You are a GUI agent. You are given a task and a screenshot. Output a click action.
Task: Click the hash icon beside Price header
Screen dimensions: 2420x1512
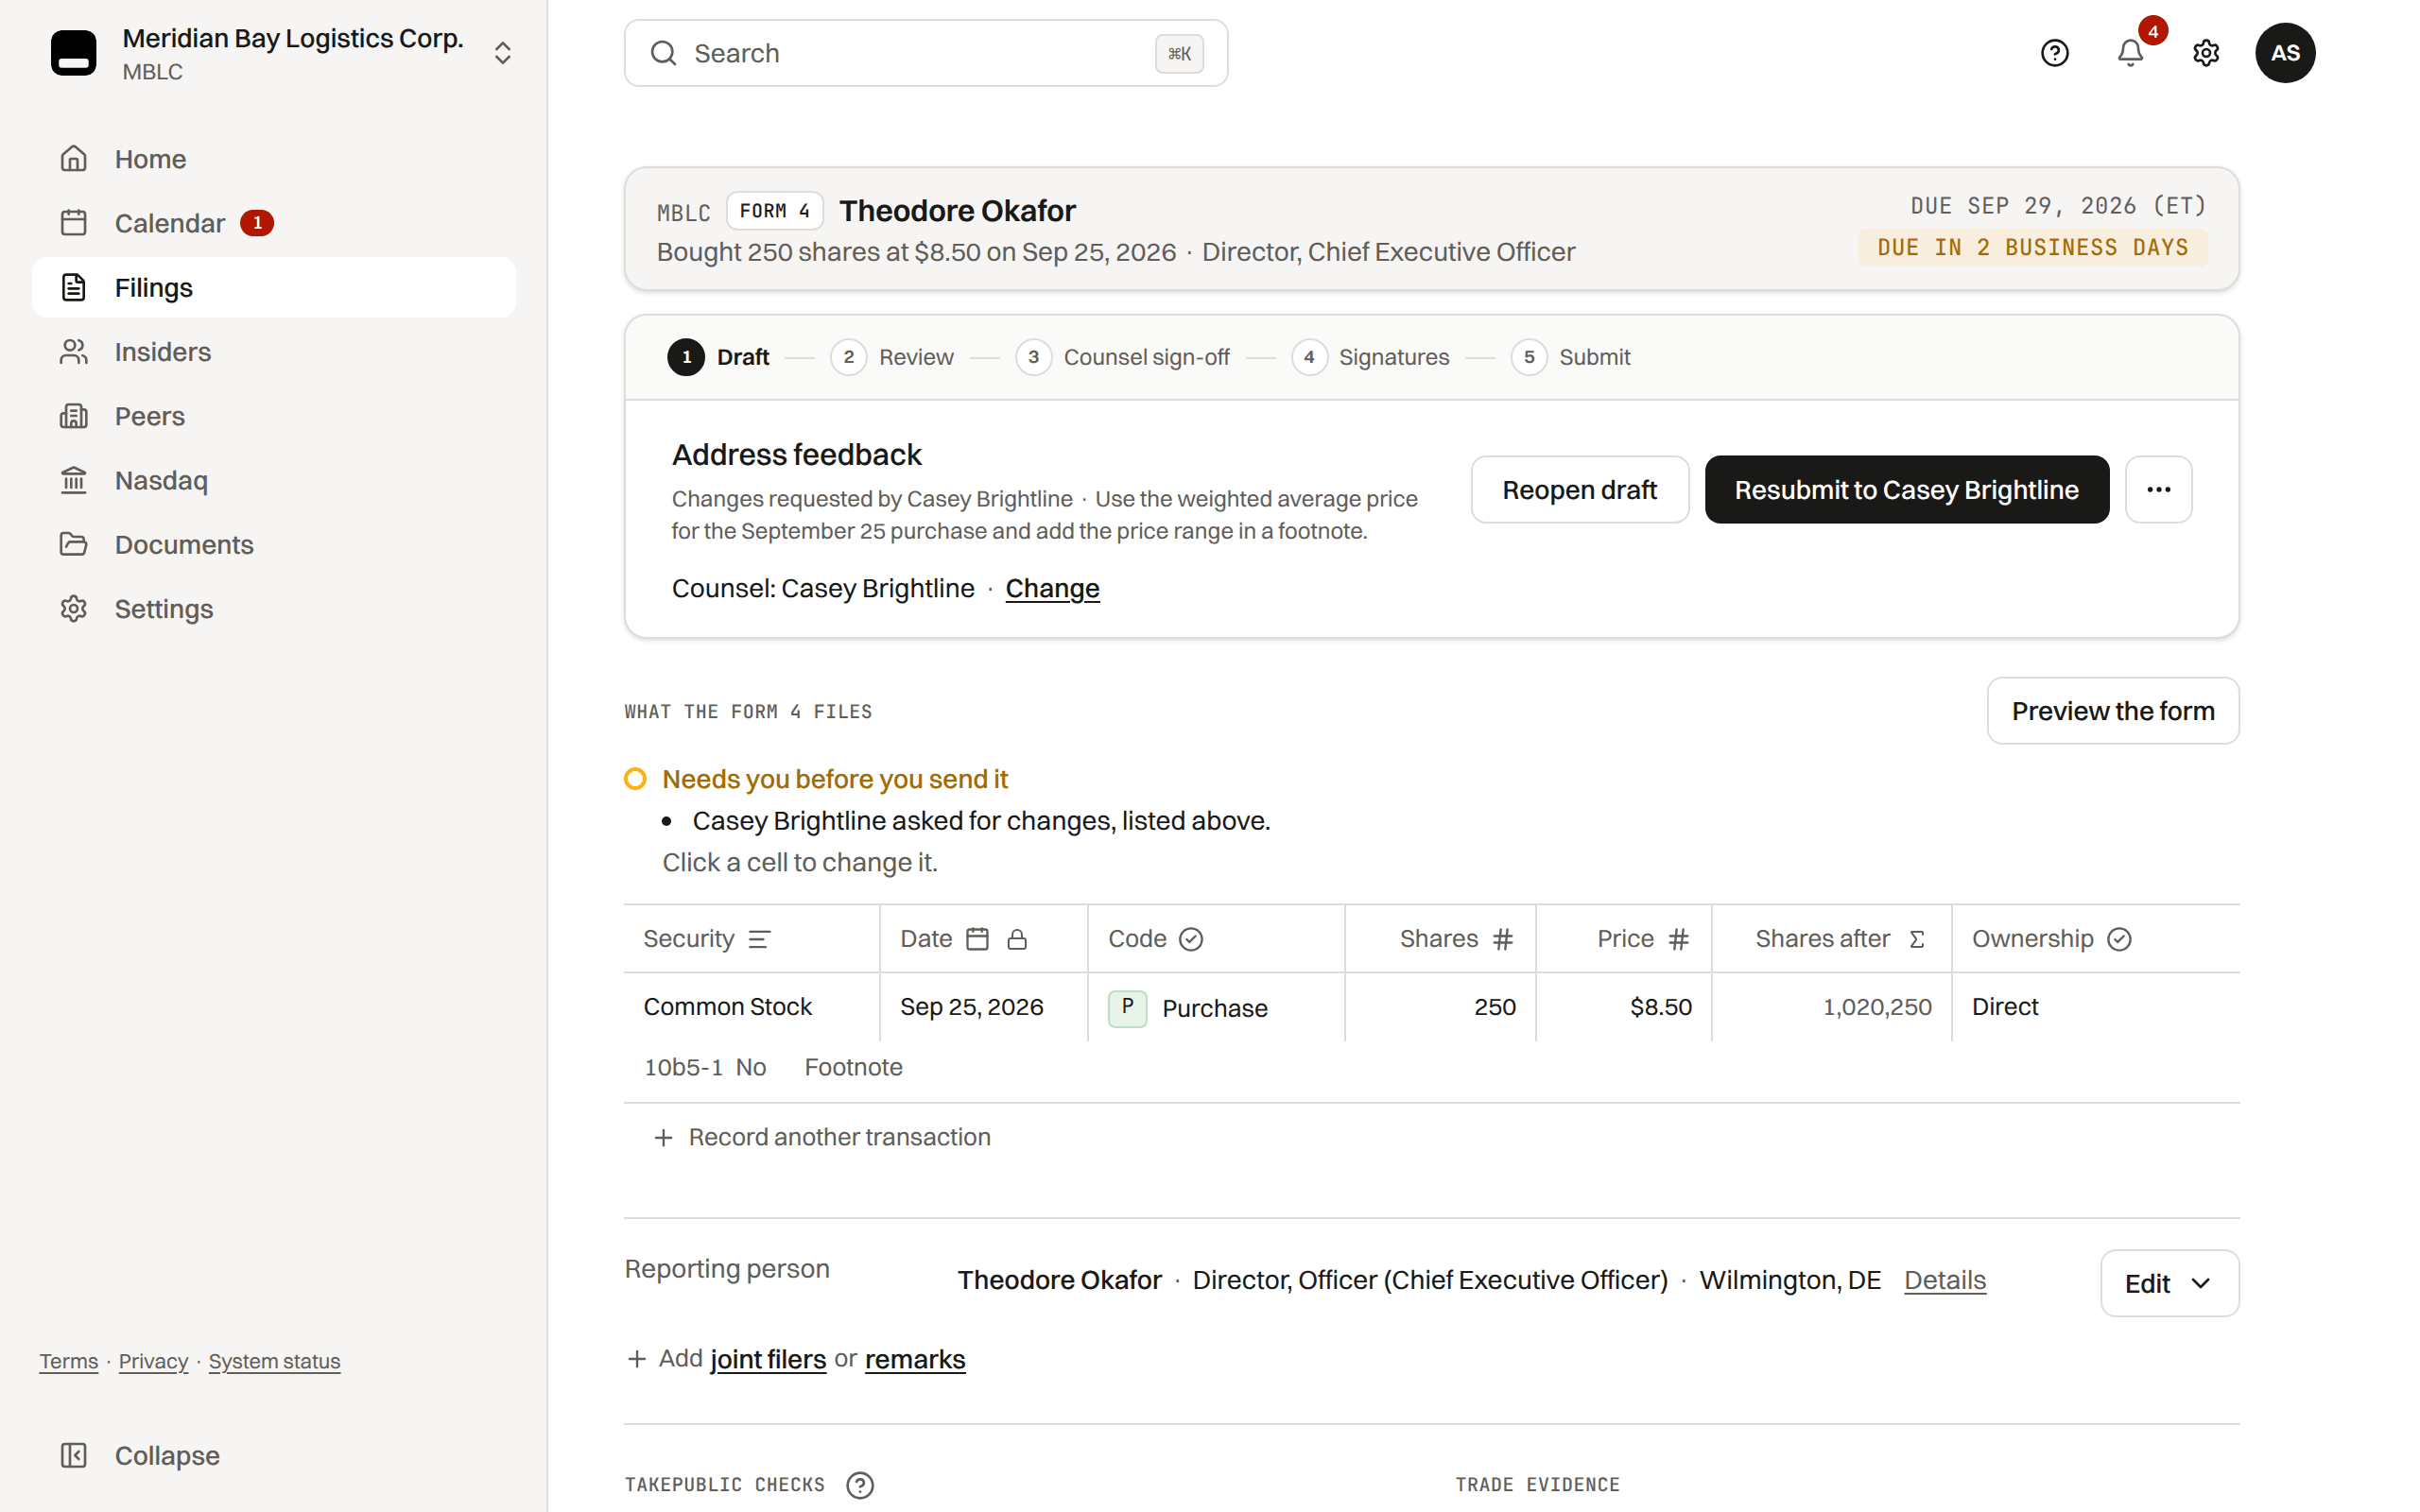point(1679,939)
